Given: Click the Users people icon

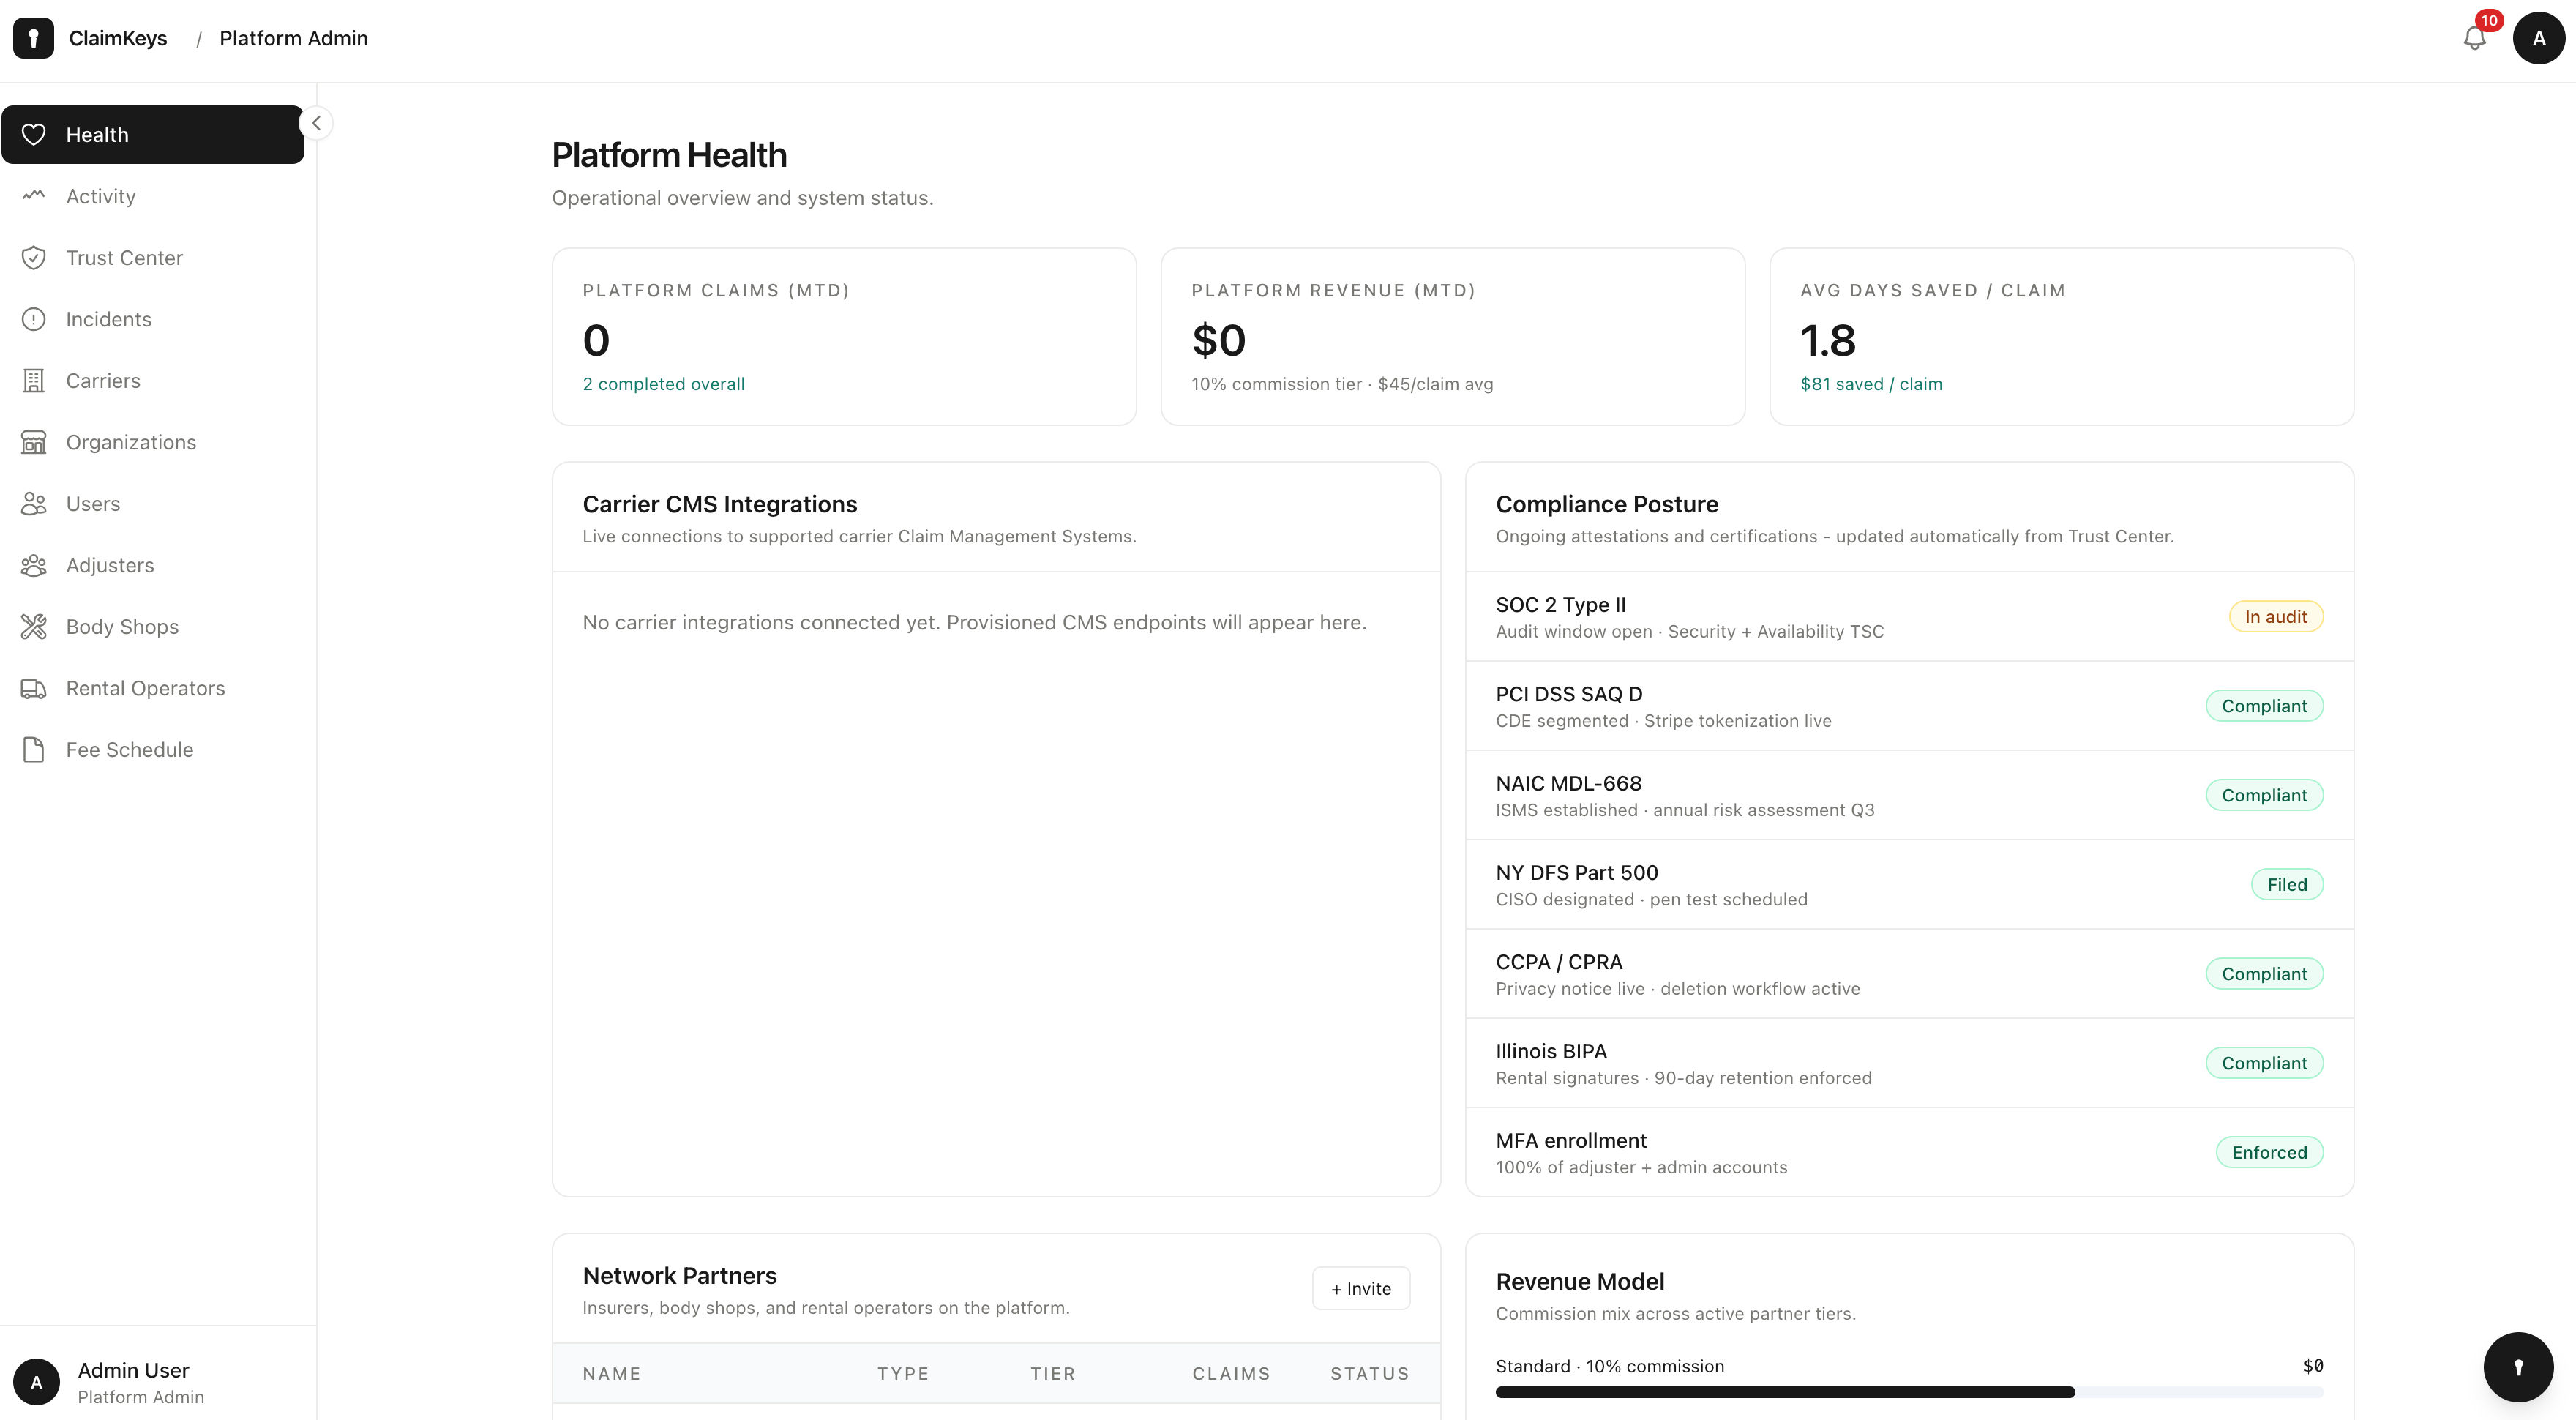Looking at the screenshot, I should (34, 503).
